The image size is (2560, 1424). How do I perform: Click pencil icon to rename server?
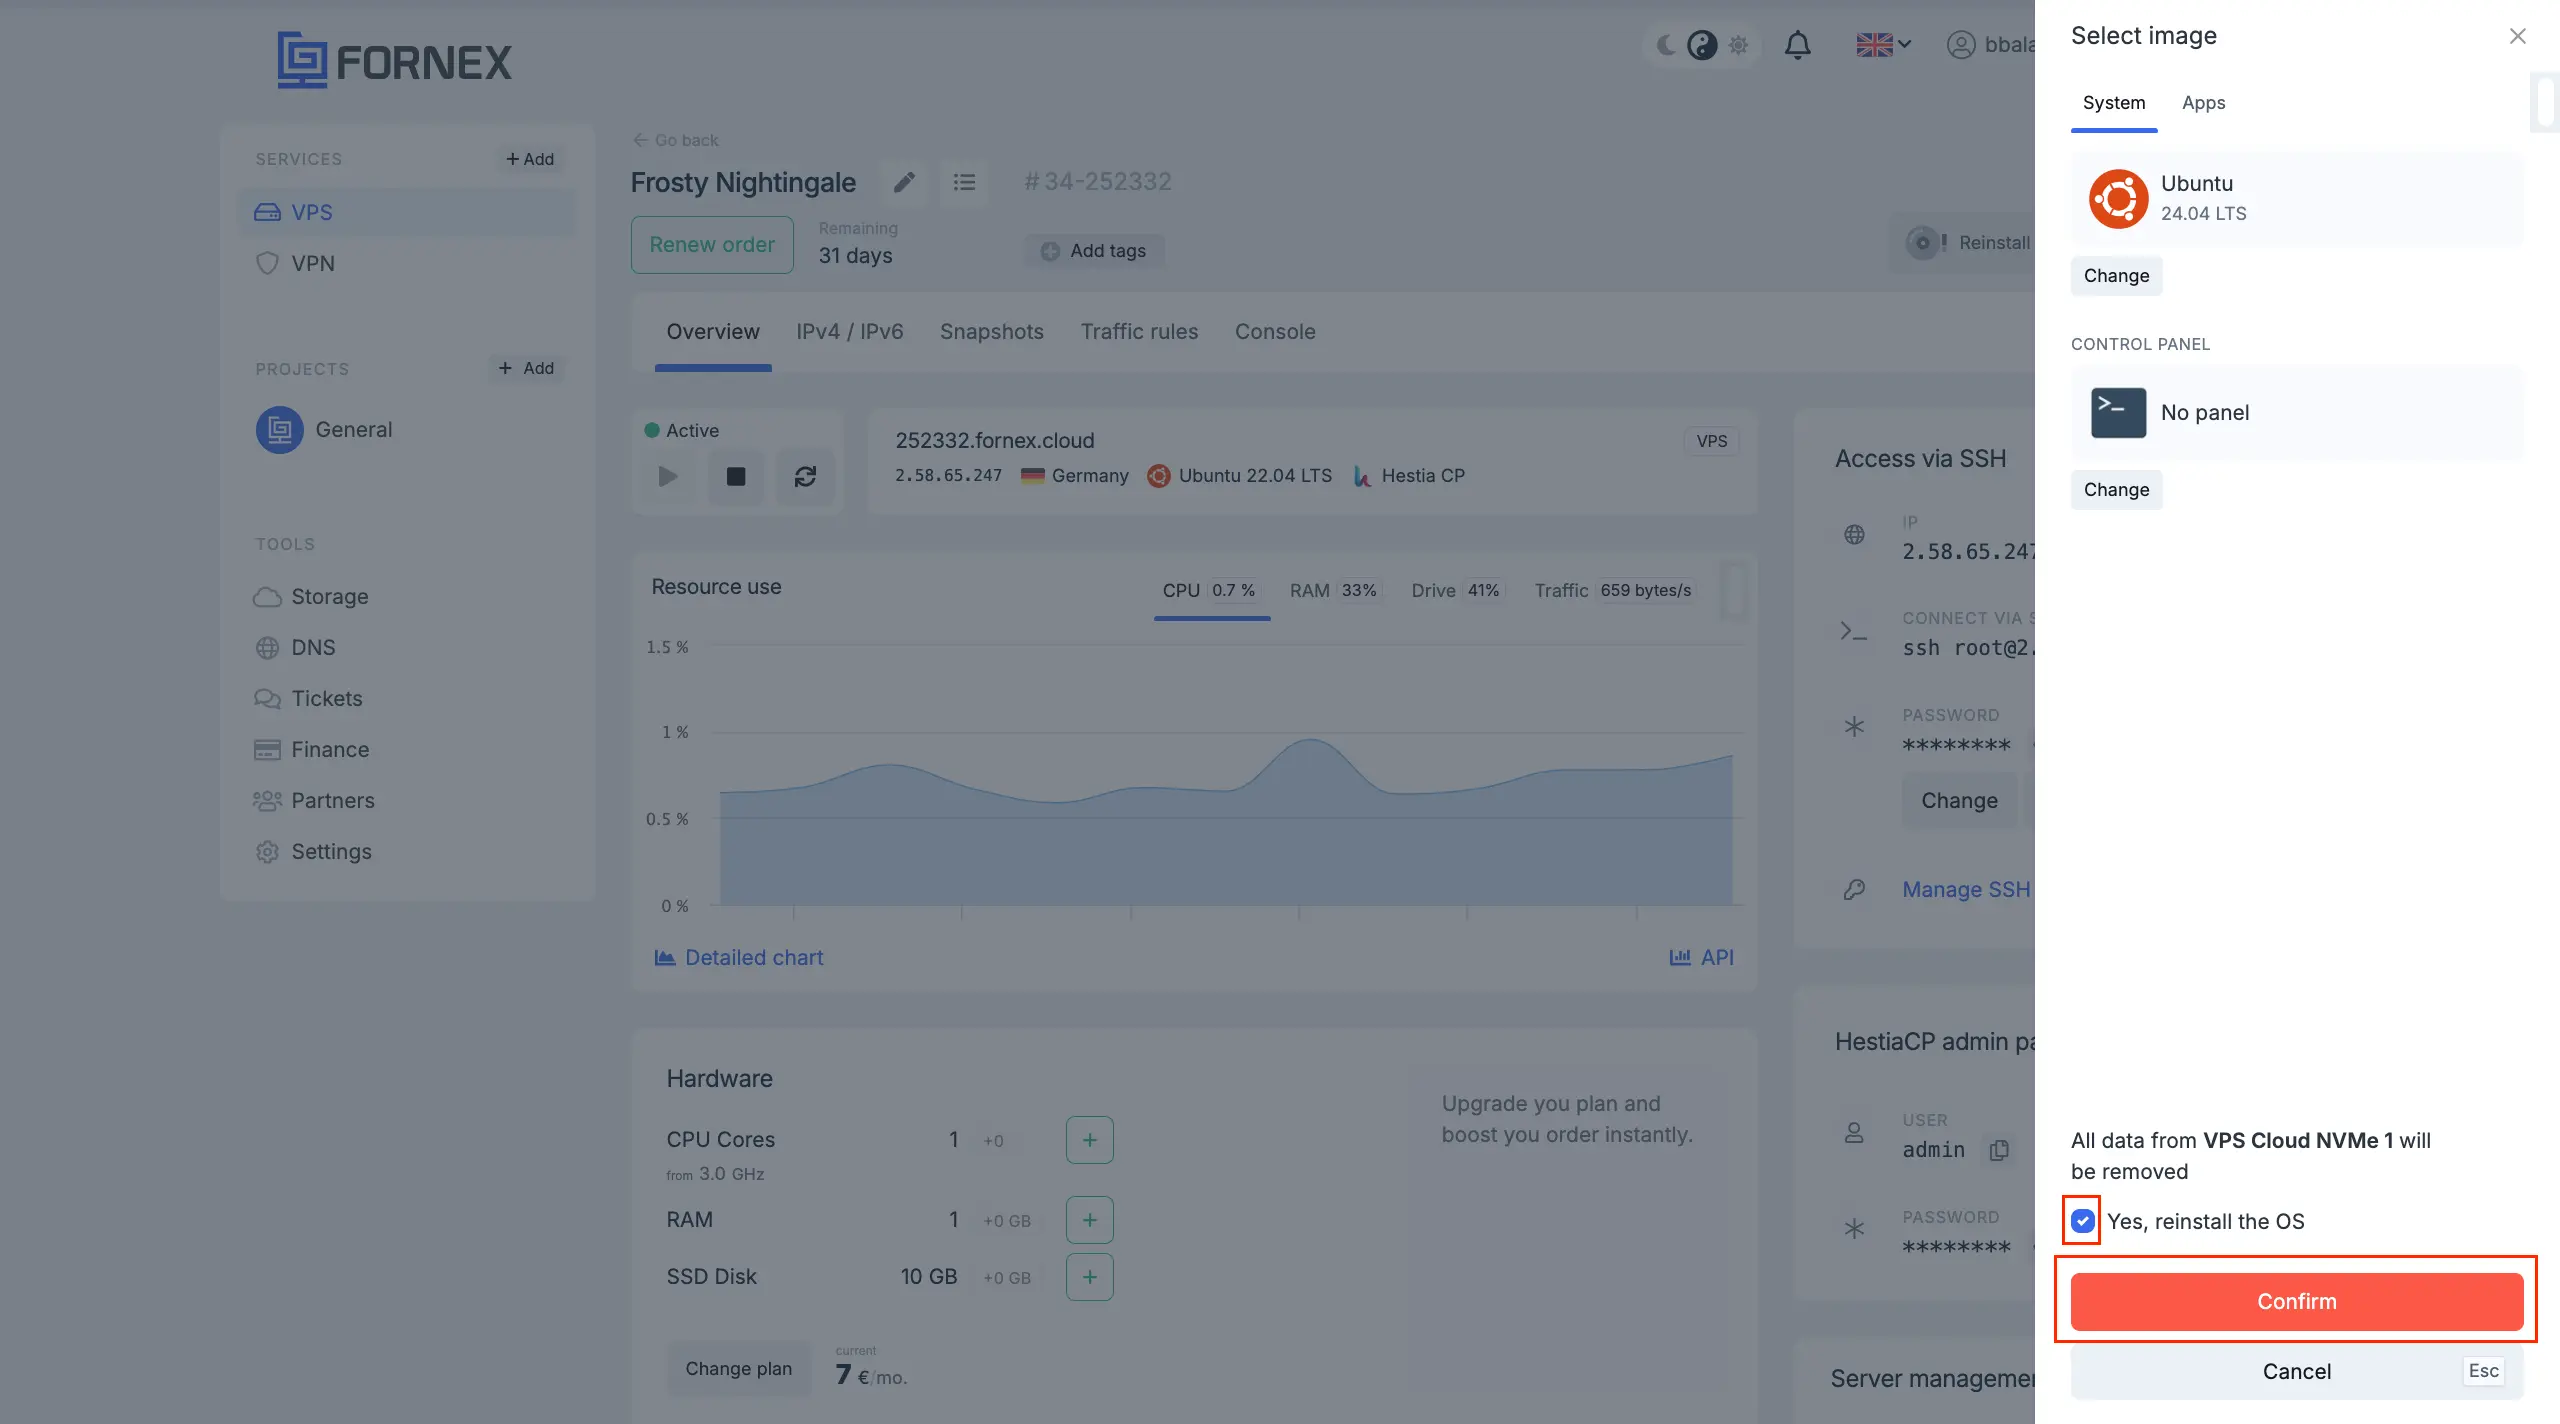click(904, 182)
